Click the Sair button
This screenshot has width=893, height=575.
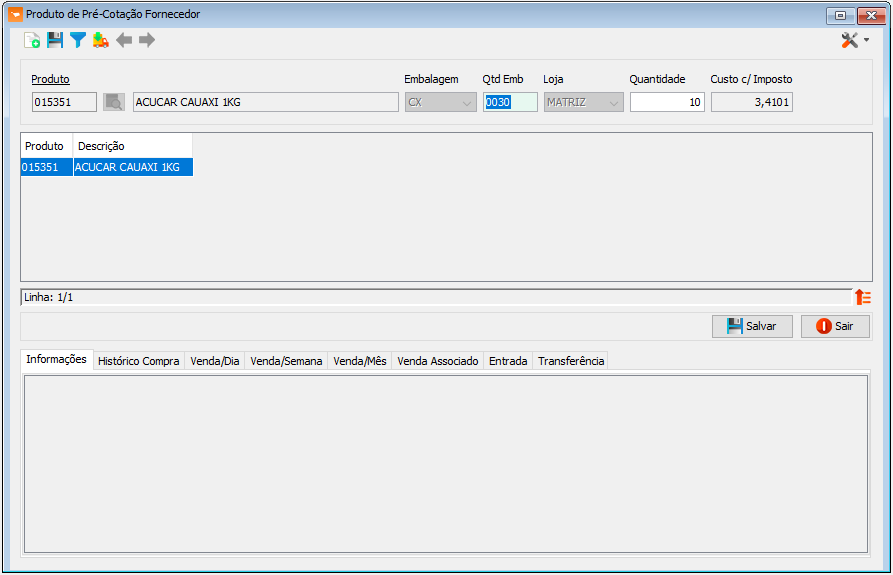pyautogui.click(x=835, y=326)
